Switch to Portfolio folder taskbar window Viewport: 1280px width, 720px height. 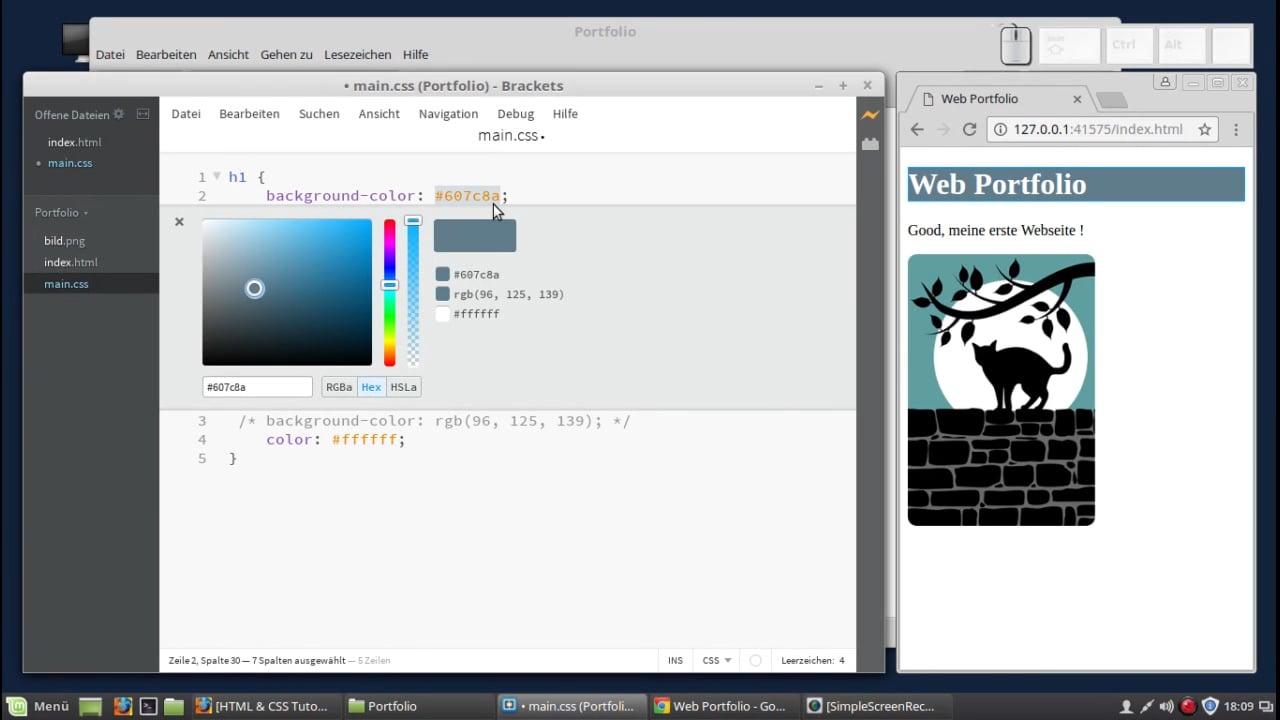[x=417, y=706]
